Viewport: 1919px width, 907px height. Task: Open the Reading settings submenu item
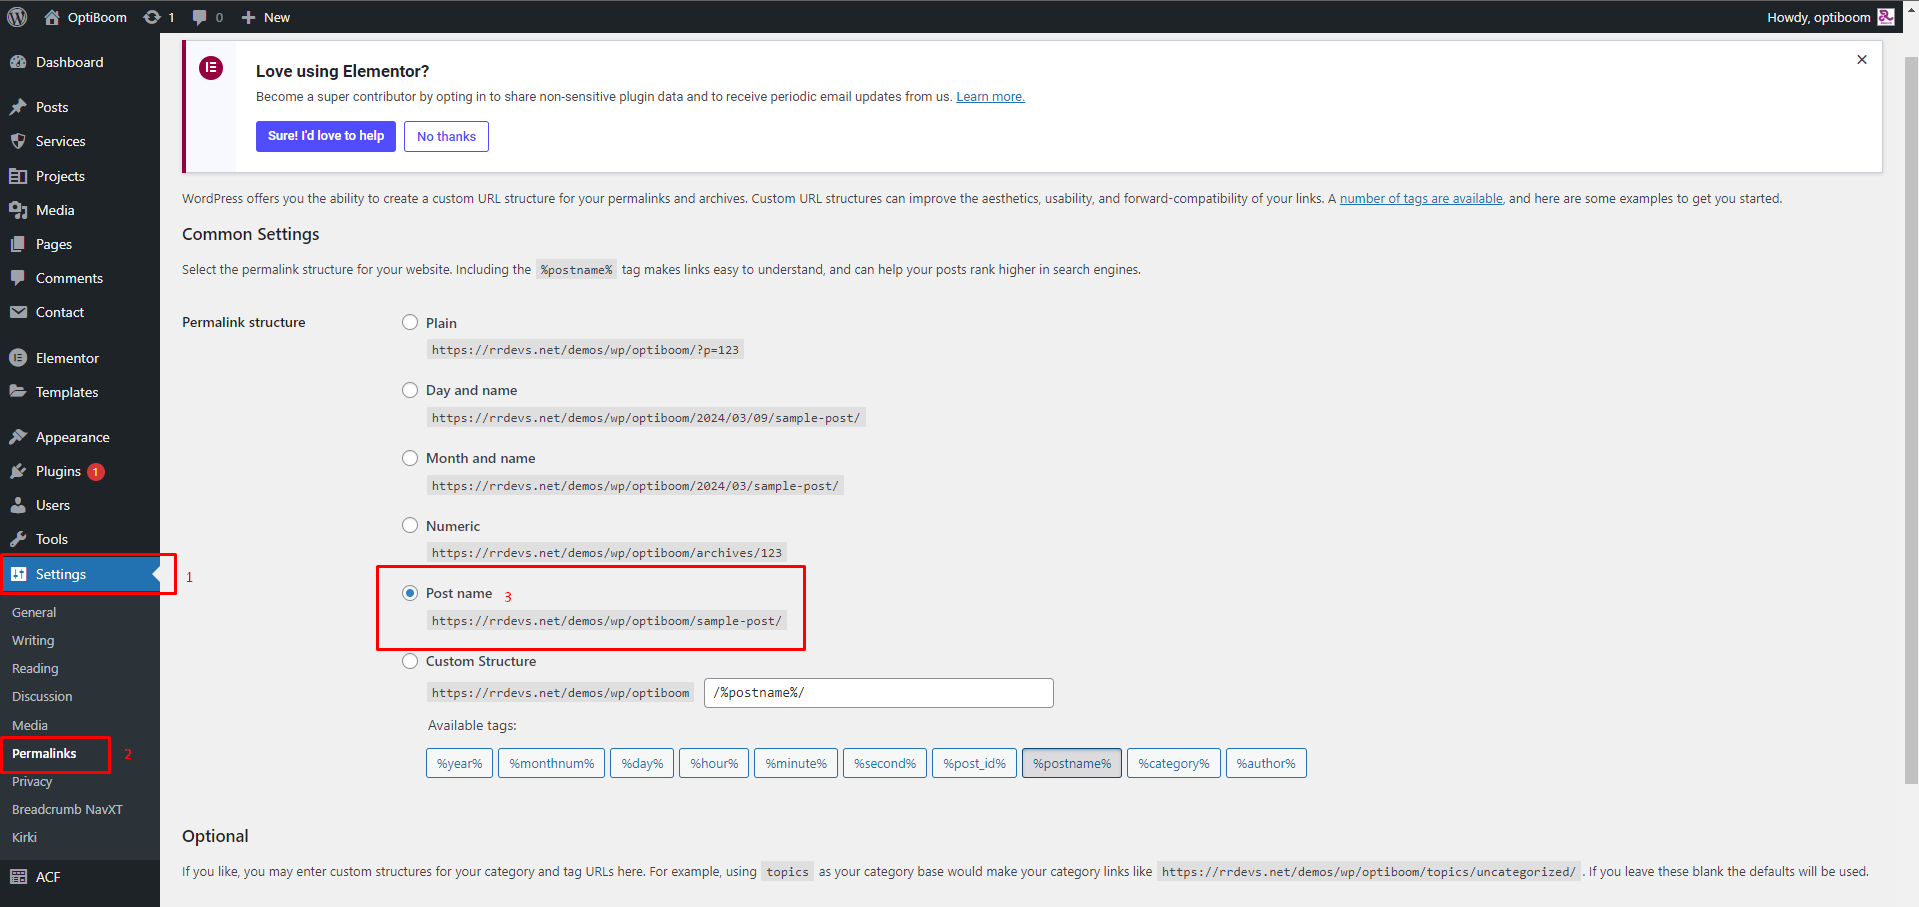point(35,668)
